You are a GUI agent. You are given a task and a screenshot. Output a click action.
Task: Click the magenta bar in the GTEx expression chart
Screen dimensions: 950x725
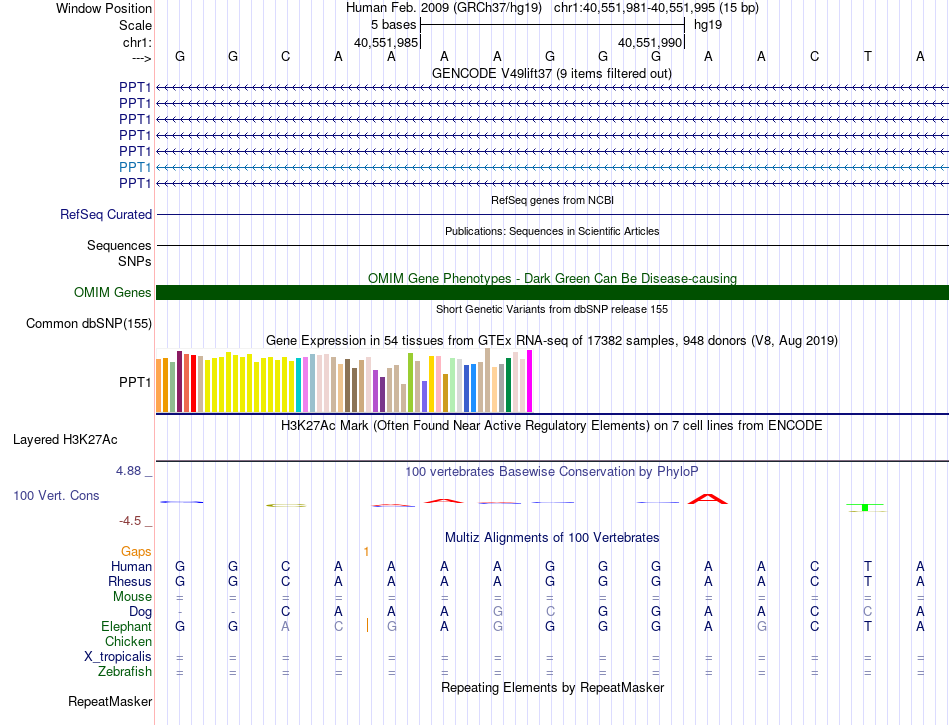coord(530,381)
